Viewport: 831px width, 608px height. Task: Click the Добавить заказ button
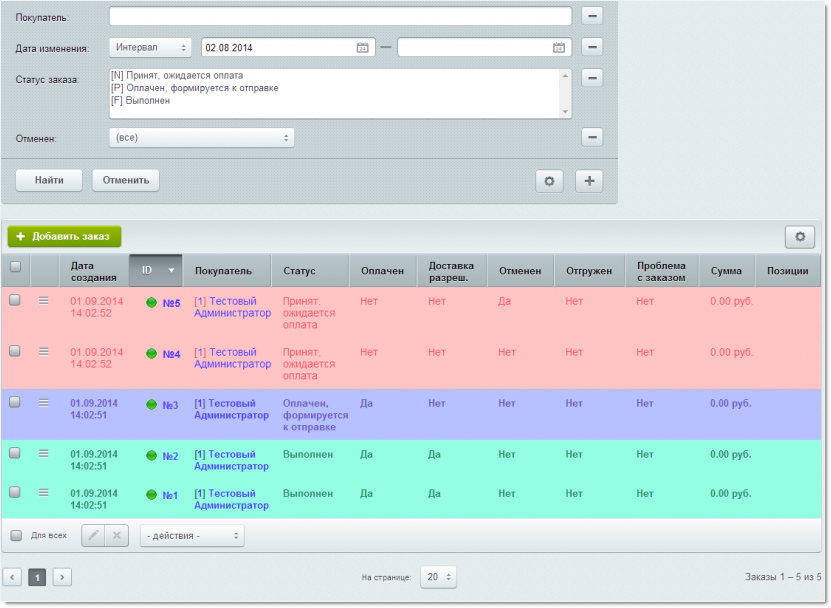tap(64, 236)
